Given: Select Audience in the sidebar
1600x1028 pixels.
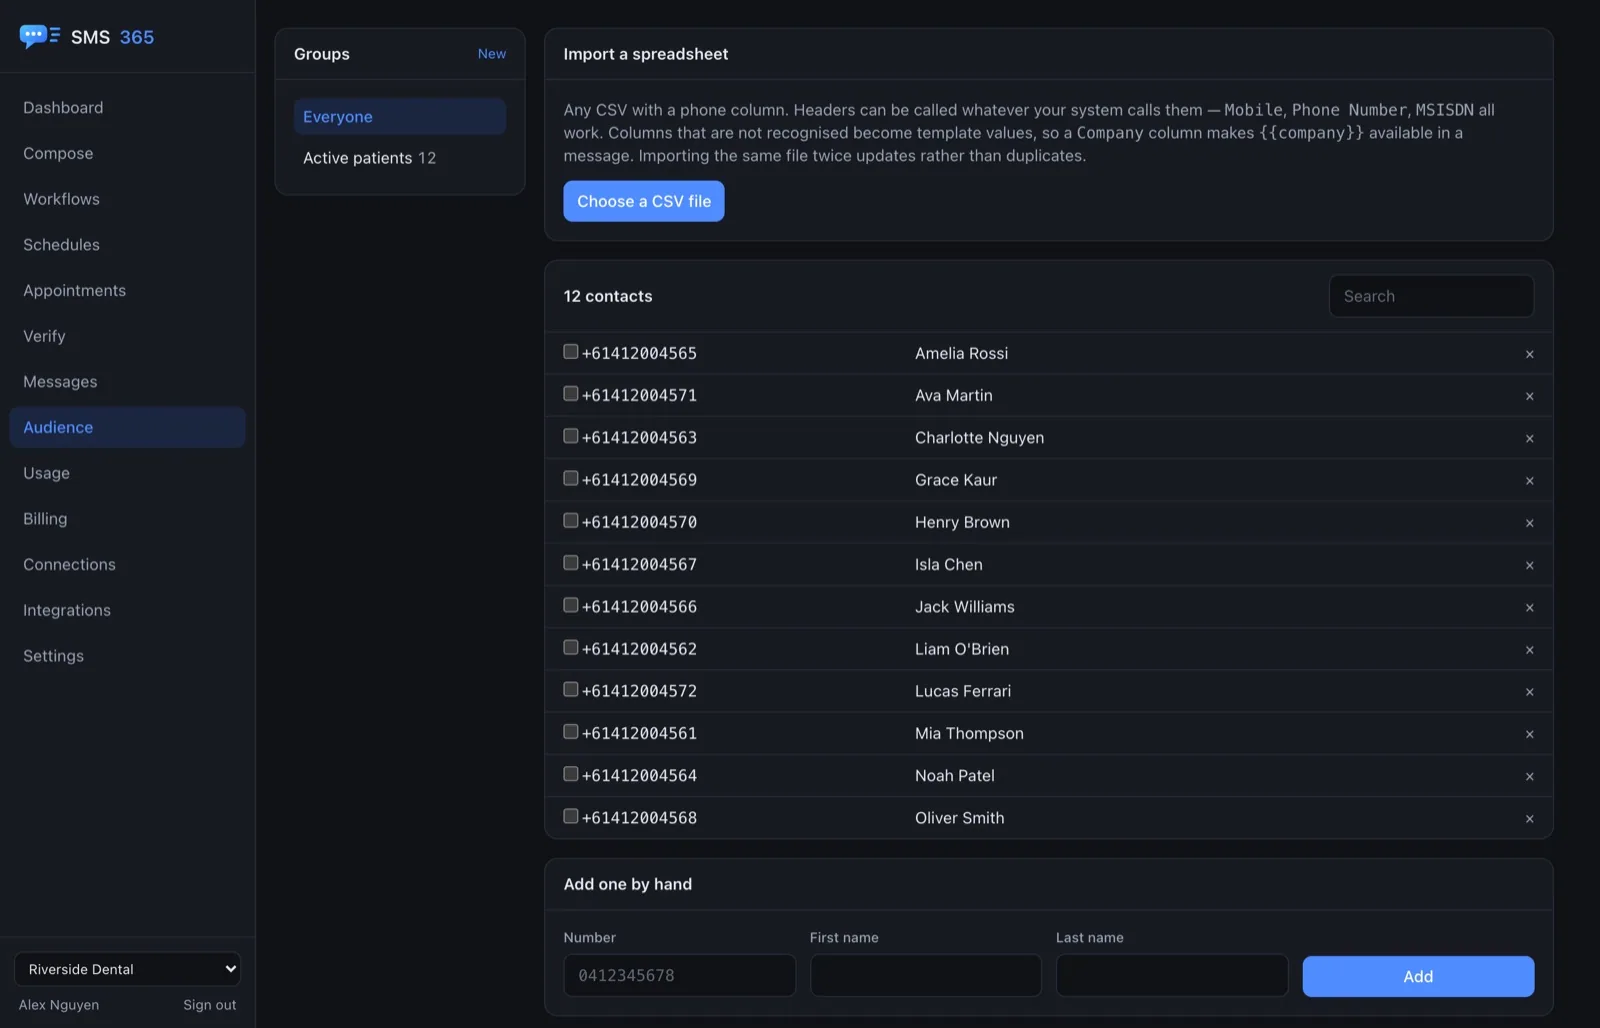Looking at the screenshot, I should point(127,427).
